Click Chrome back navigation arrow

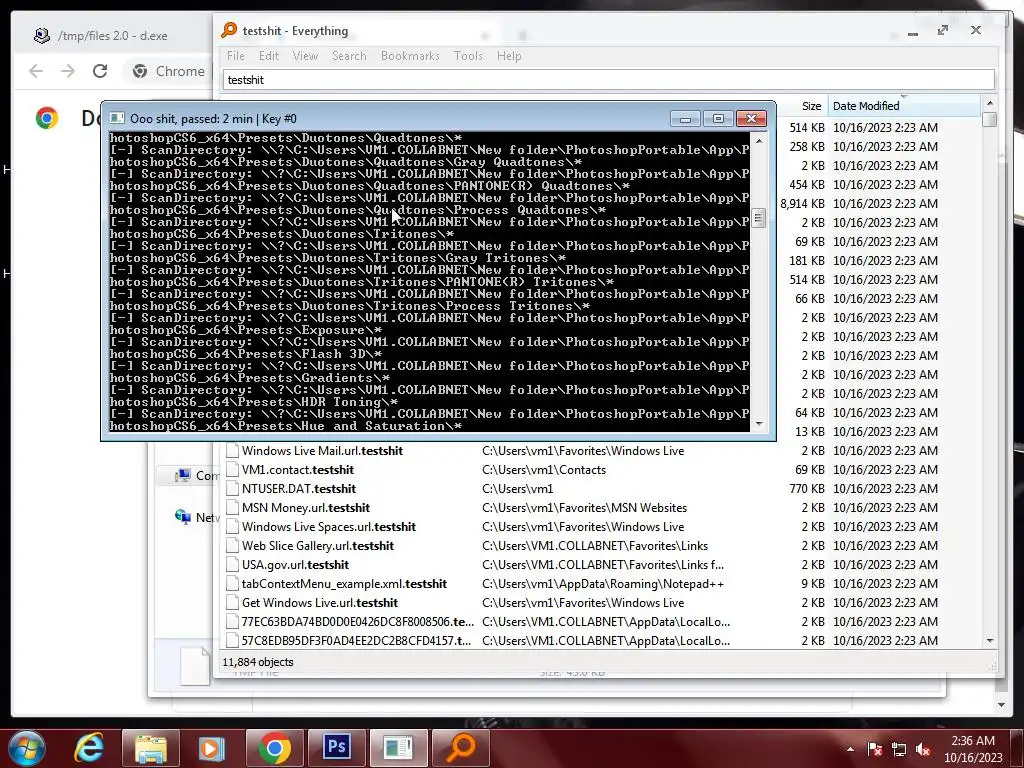click(36, 71)
